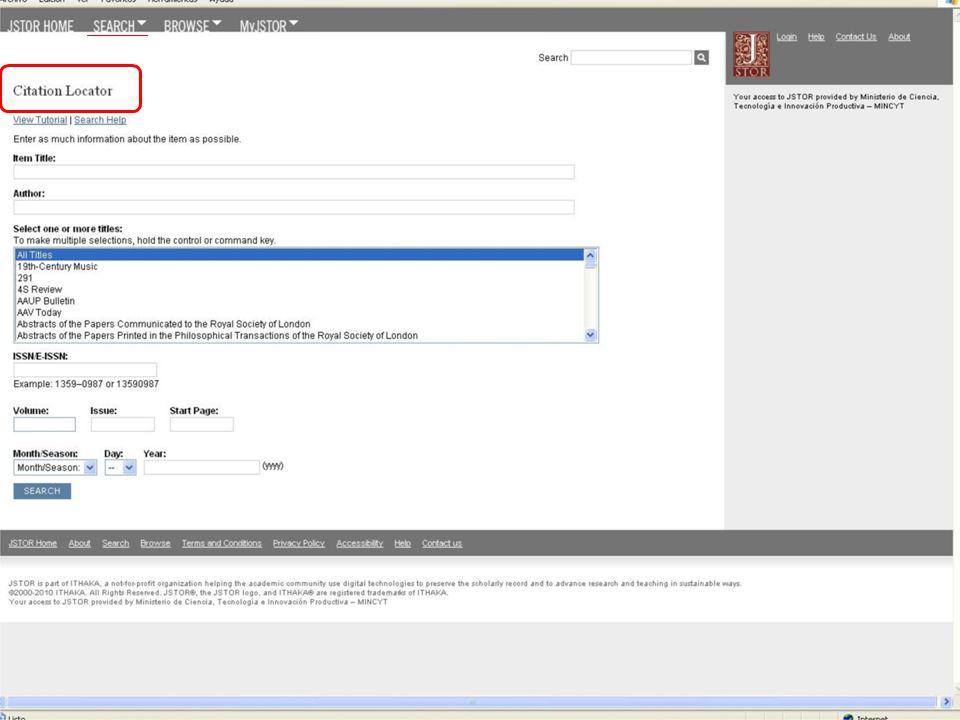Open Accessibility footer link
The height and width of the screenshot is (720, 960).
point(359,544)
